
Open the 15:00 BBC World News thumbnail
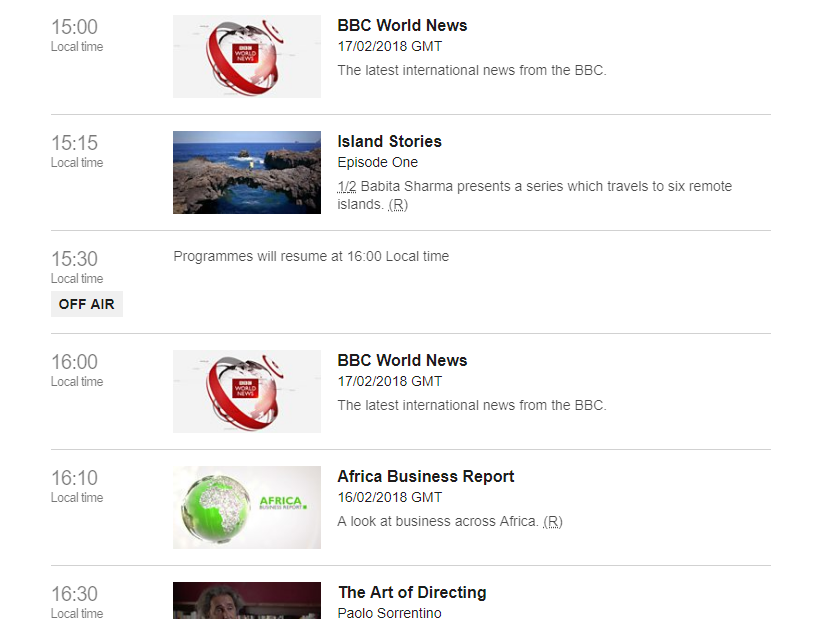point(247,56)
